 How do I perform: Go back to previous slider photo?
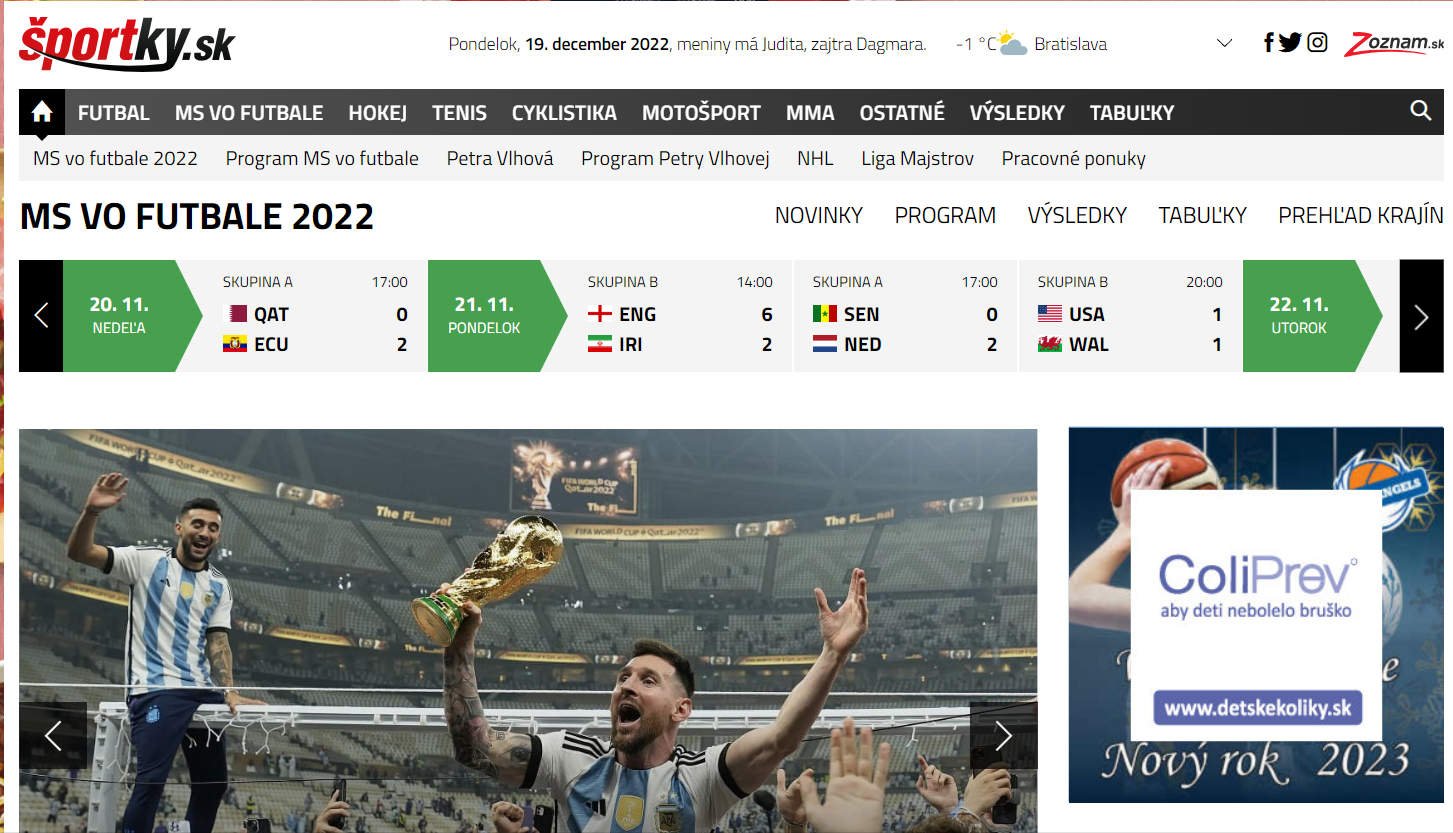(x=53, y=736)
